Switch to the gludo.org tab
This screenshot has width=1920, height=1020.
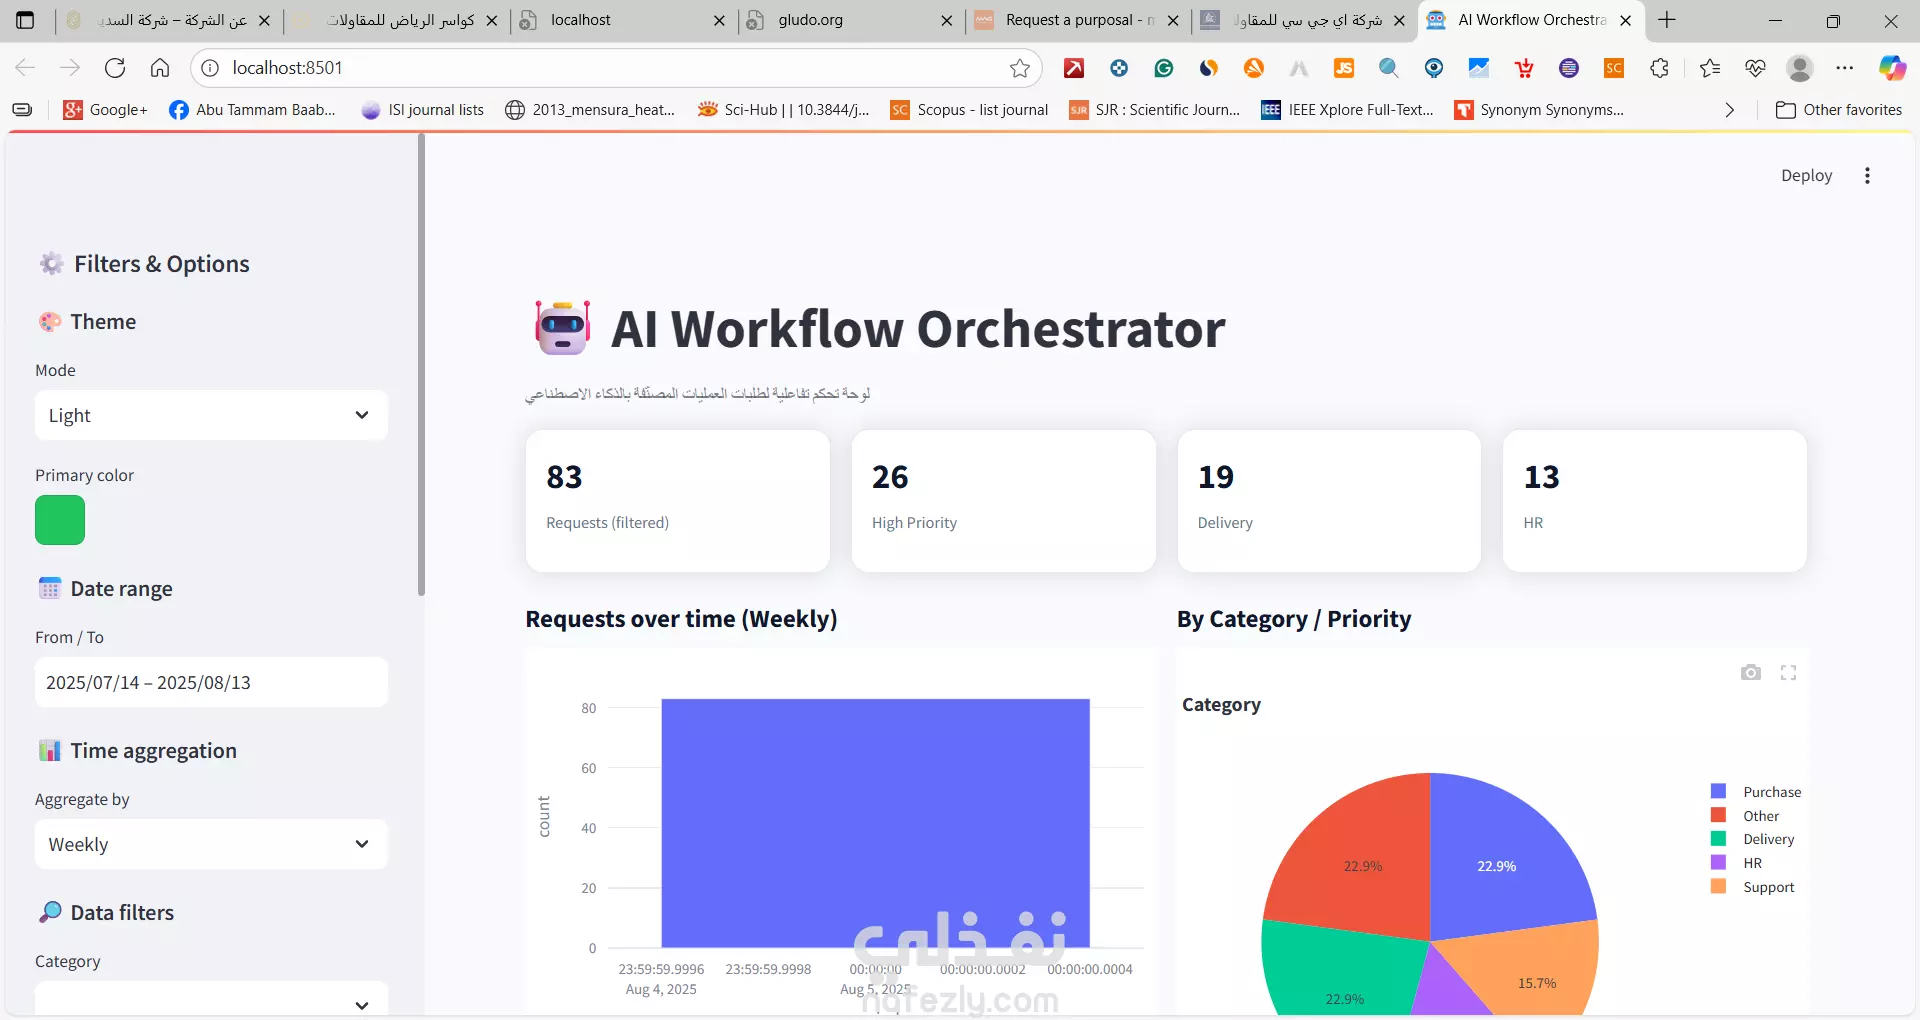click(x=850, y=20)
